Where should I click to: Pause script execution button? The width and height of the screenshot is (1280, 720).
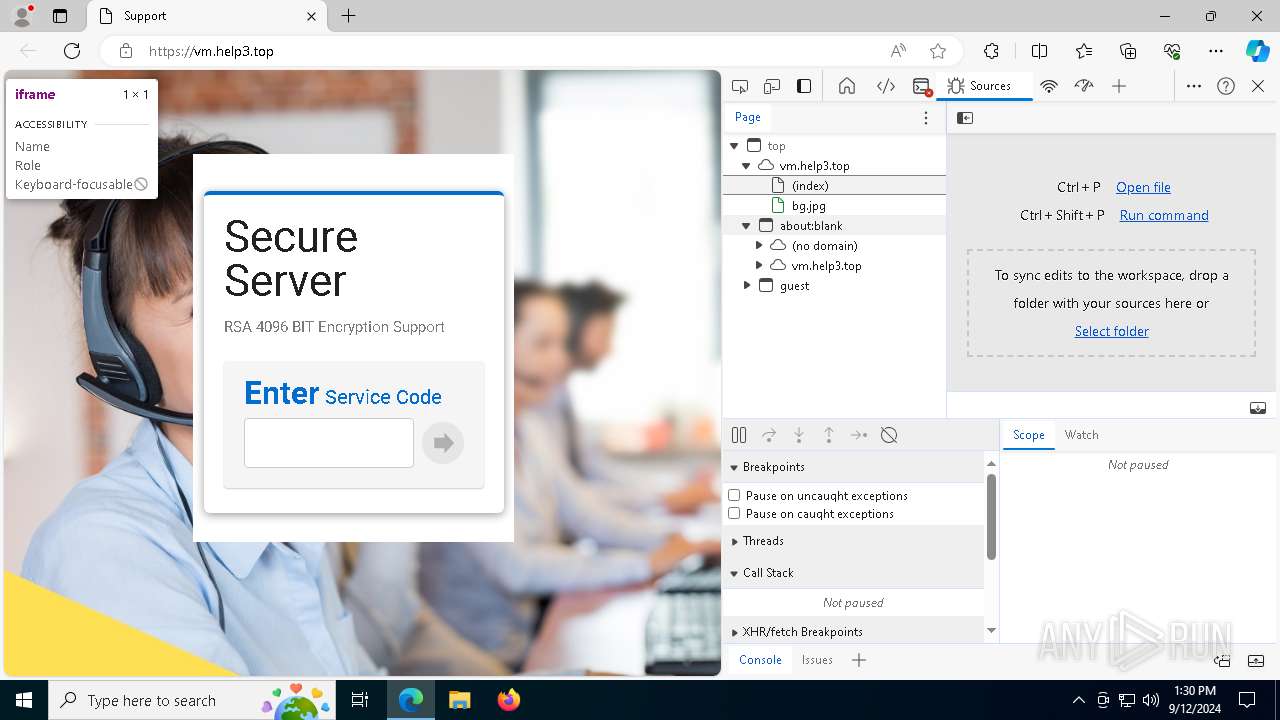[739, 435]
